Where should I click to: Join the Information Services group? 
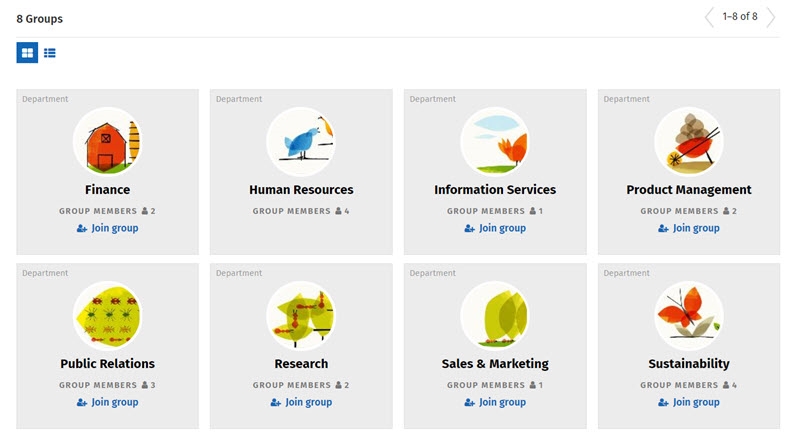495,228
